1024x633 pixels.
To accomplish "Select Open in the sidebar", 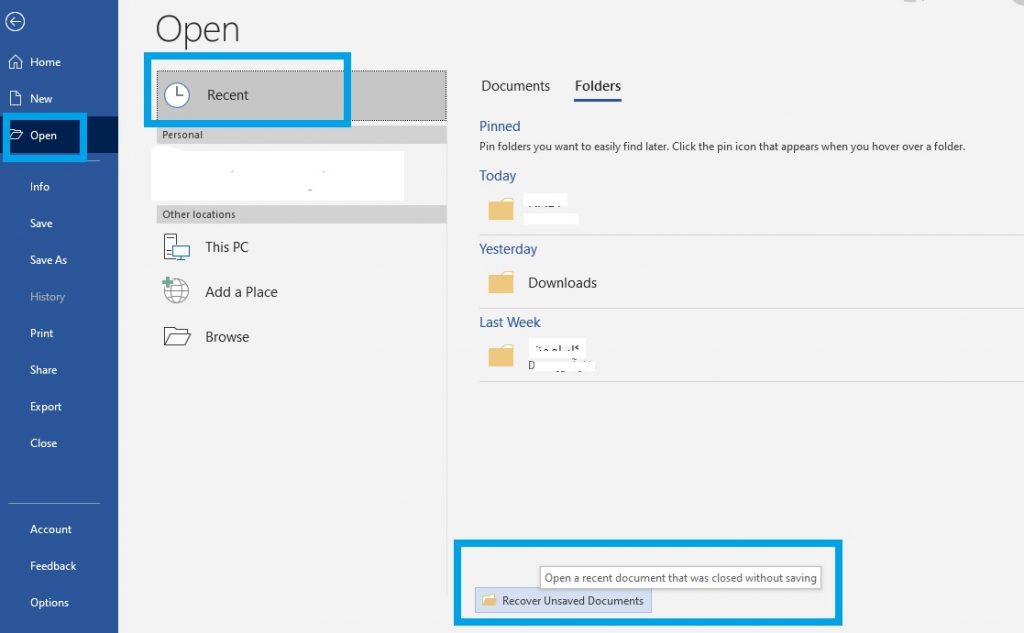I will coord(43,135).
